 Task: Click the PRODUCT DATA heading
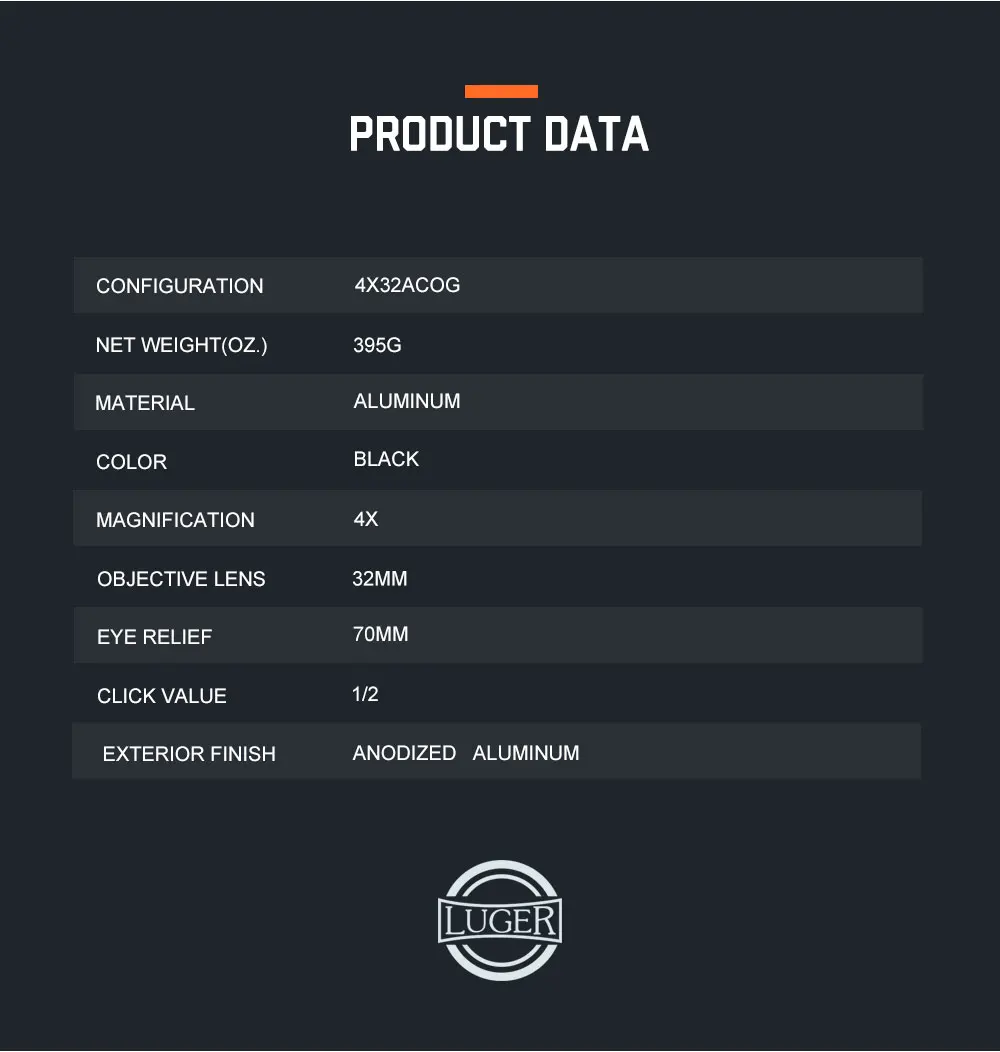pyautogui.click(x=499, y=134)
